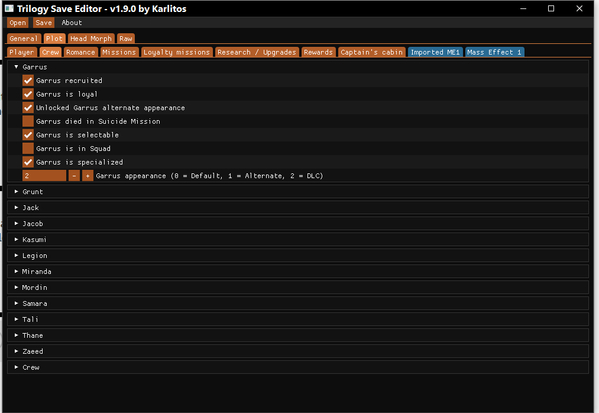Click the Trilogy Save Editor title bar icon
Image resolution: width=599 pixels, height=413 pixels.
pos(9,8)
